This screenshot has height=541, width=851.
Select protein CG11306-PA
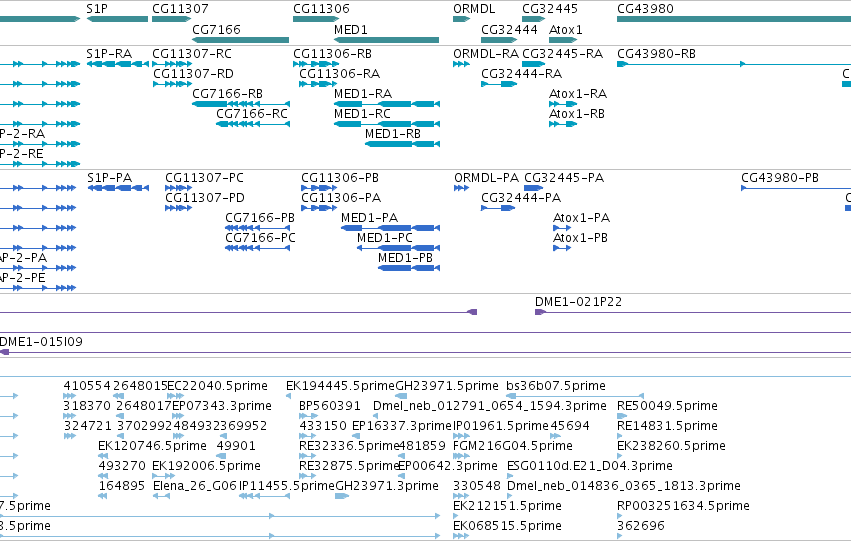(x=319, y=208)
